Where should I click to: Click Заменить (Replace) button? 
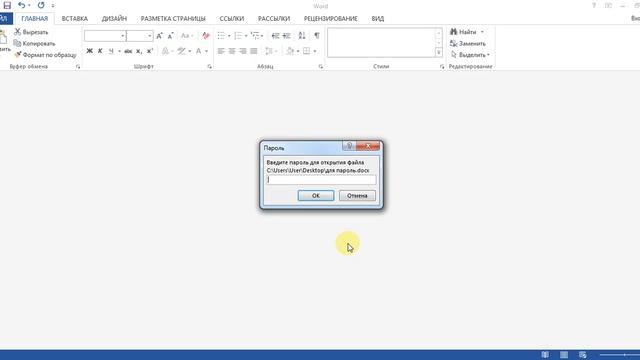pyautogui.click(x=468, y=43)
